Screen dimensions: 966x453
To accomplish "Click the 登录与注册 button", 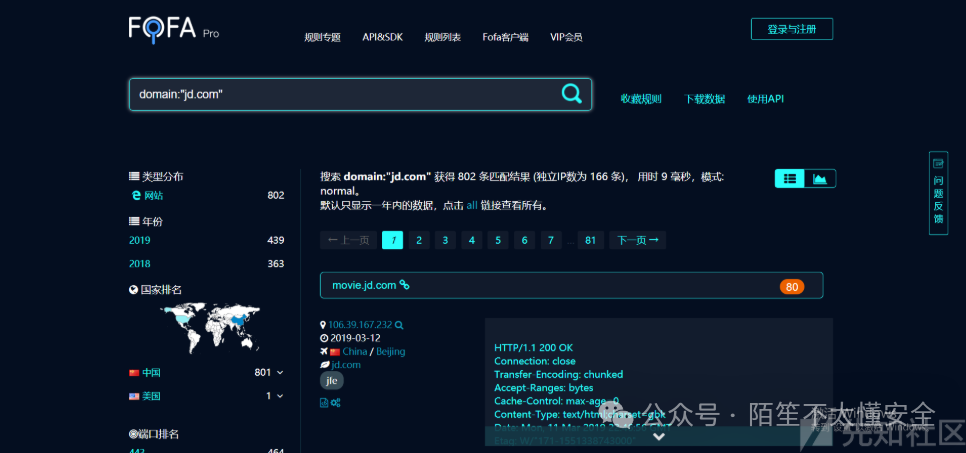I will (792, 29).
